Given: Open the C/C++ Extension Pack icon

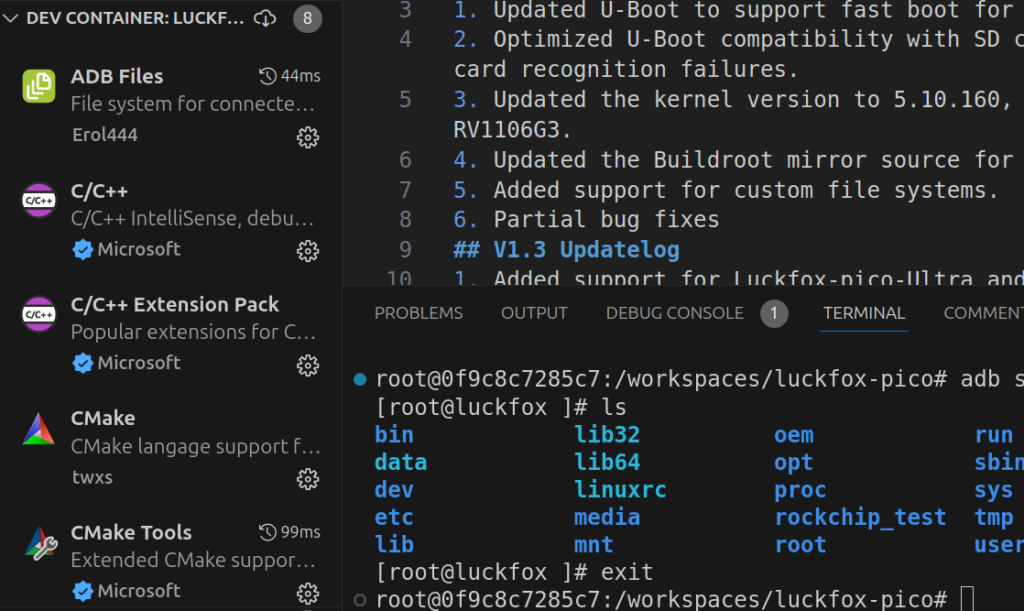Looking at the screenshot, I should tap(39, 314).
